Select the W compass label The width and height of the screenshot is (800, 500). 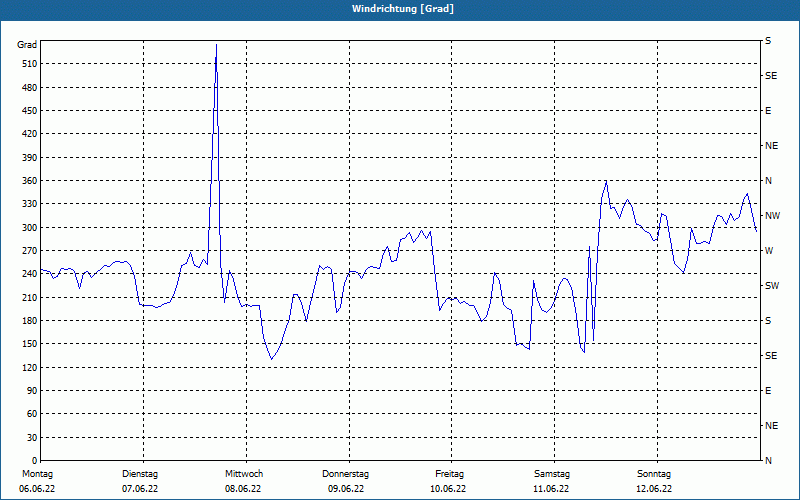(x=769, y=251)
